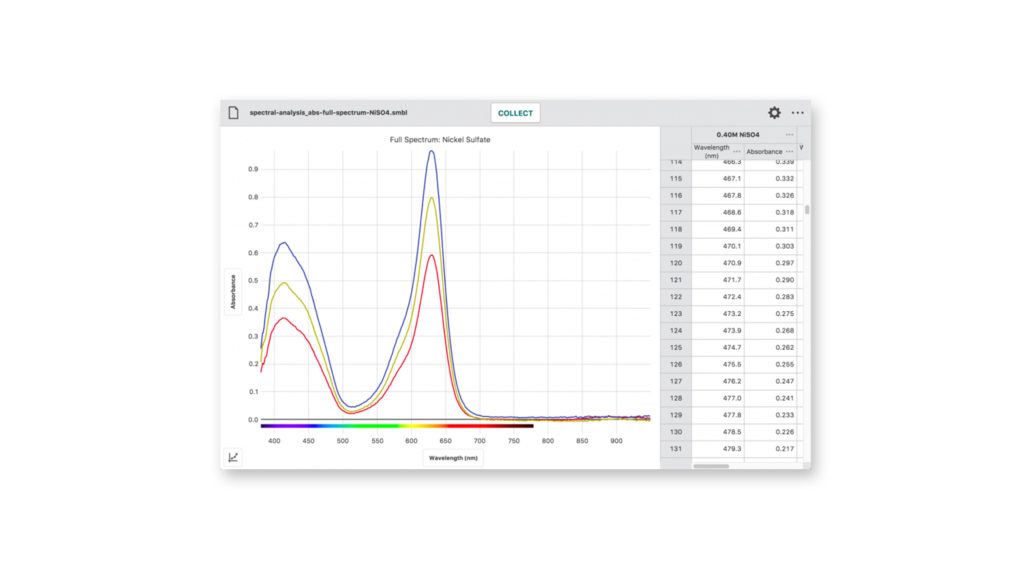Image resolution: width=1024 pixels, height=576 pixels.
Task: Open the settings gear icon
Action: 775,113
